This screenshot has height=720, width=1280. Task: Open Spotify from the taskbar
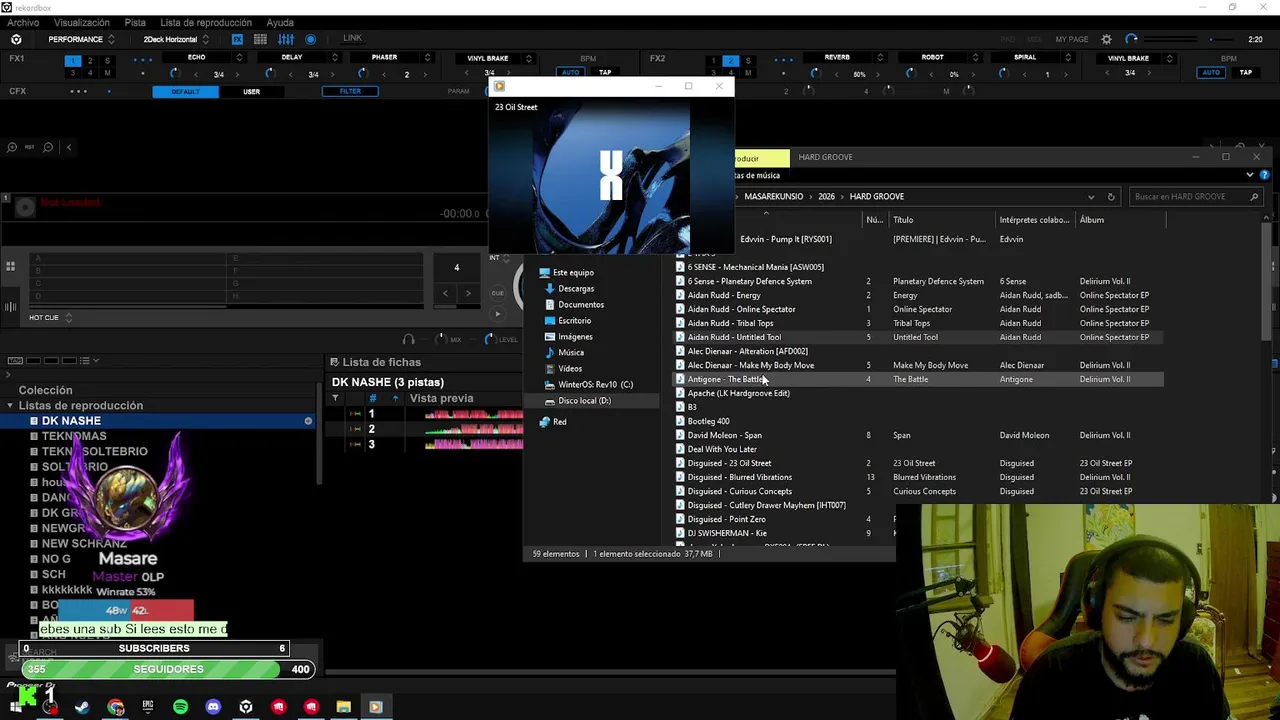(x=180, y=707)
